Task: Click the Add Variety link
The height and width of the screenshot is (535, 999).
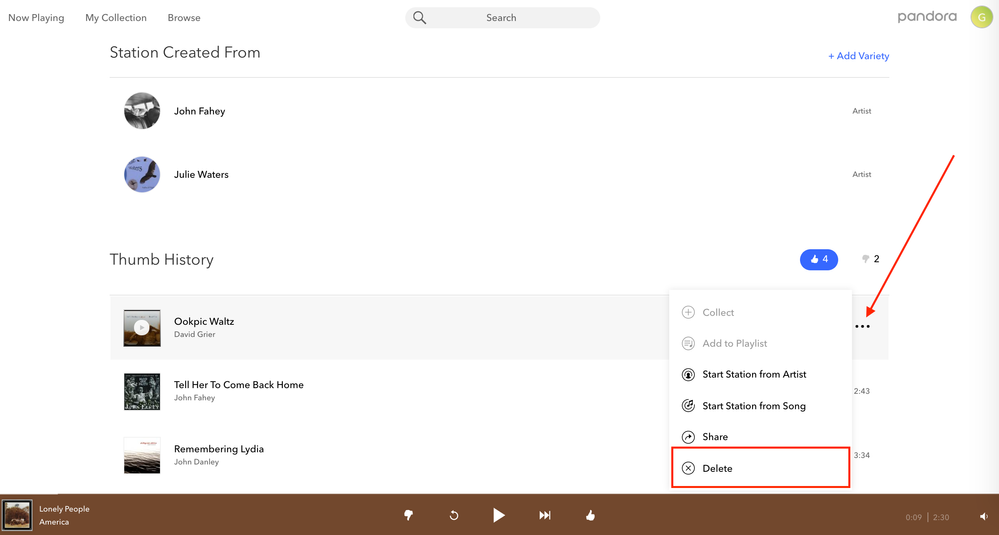Action: click(x=858, y=56)
